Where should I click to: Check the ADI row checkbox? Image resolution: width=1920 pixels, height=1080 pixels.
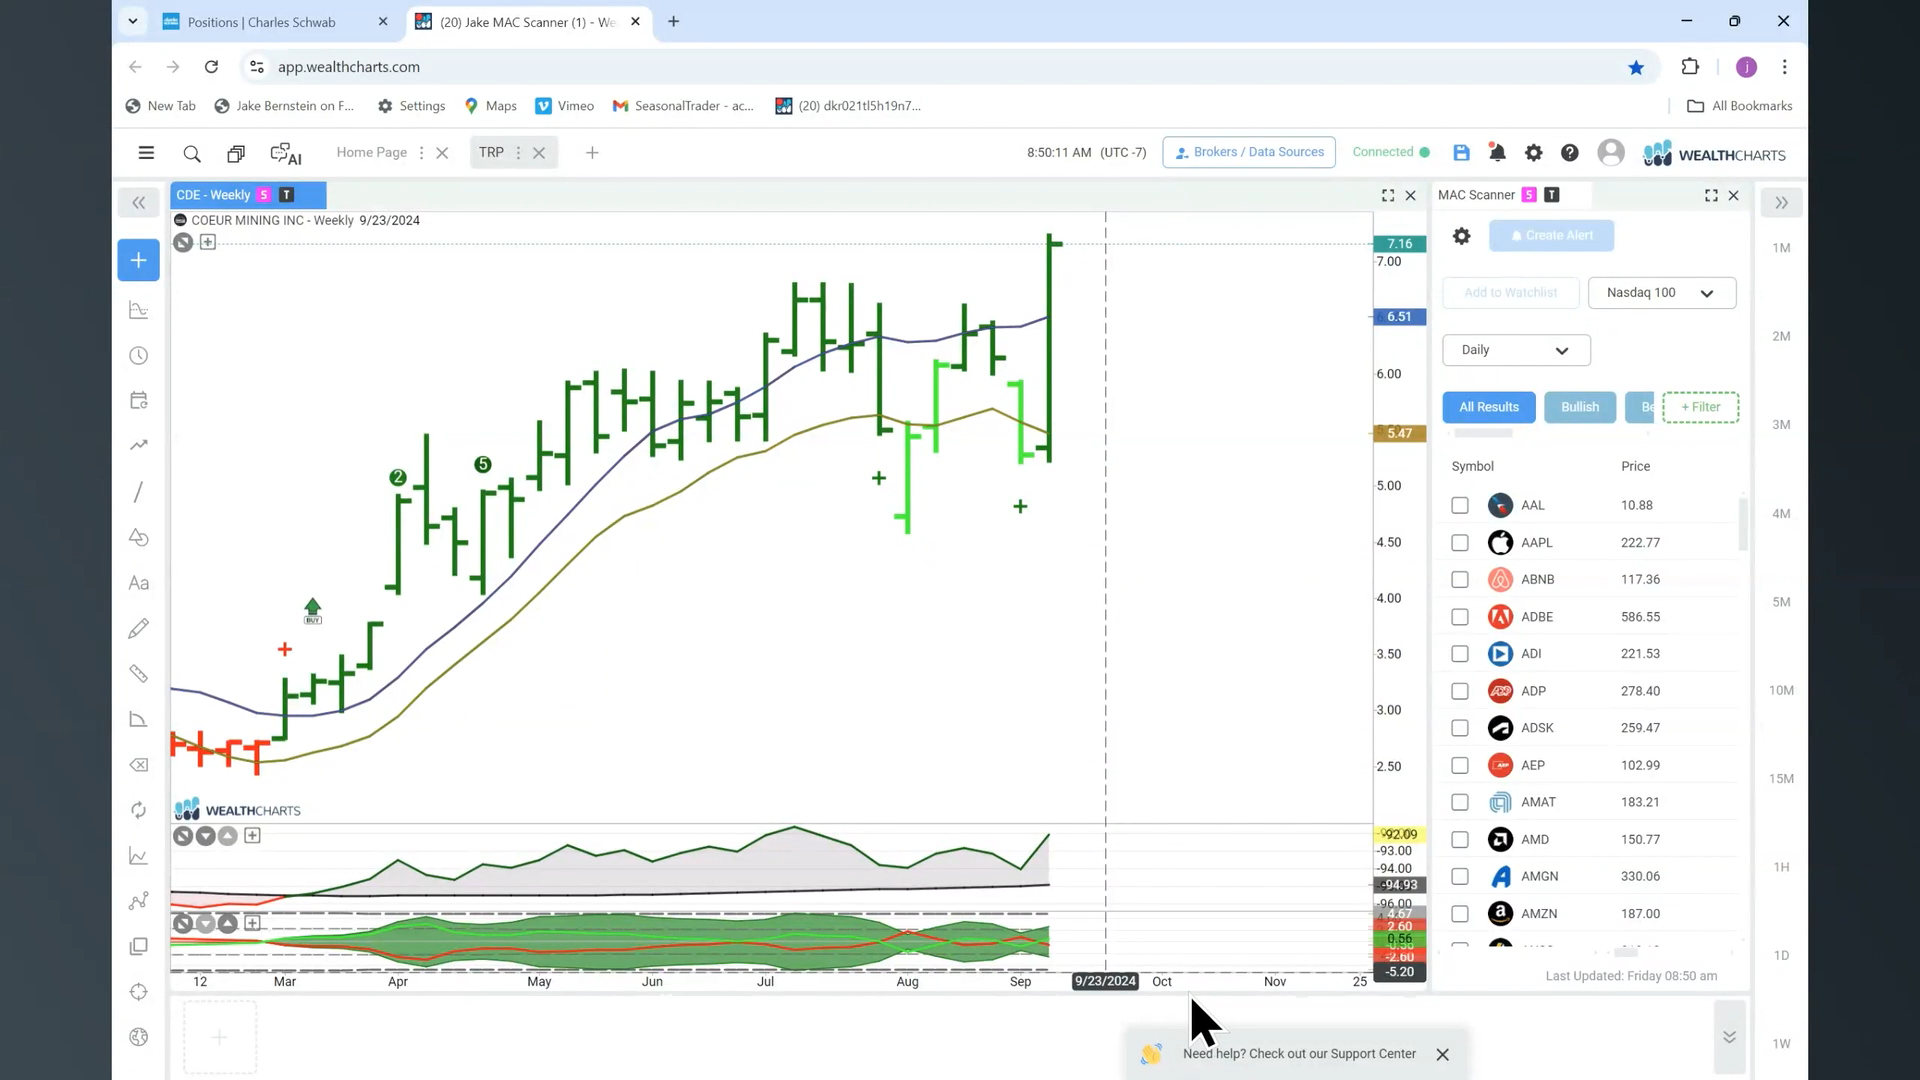click(x=1460, y=654)
